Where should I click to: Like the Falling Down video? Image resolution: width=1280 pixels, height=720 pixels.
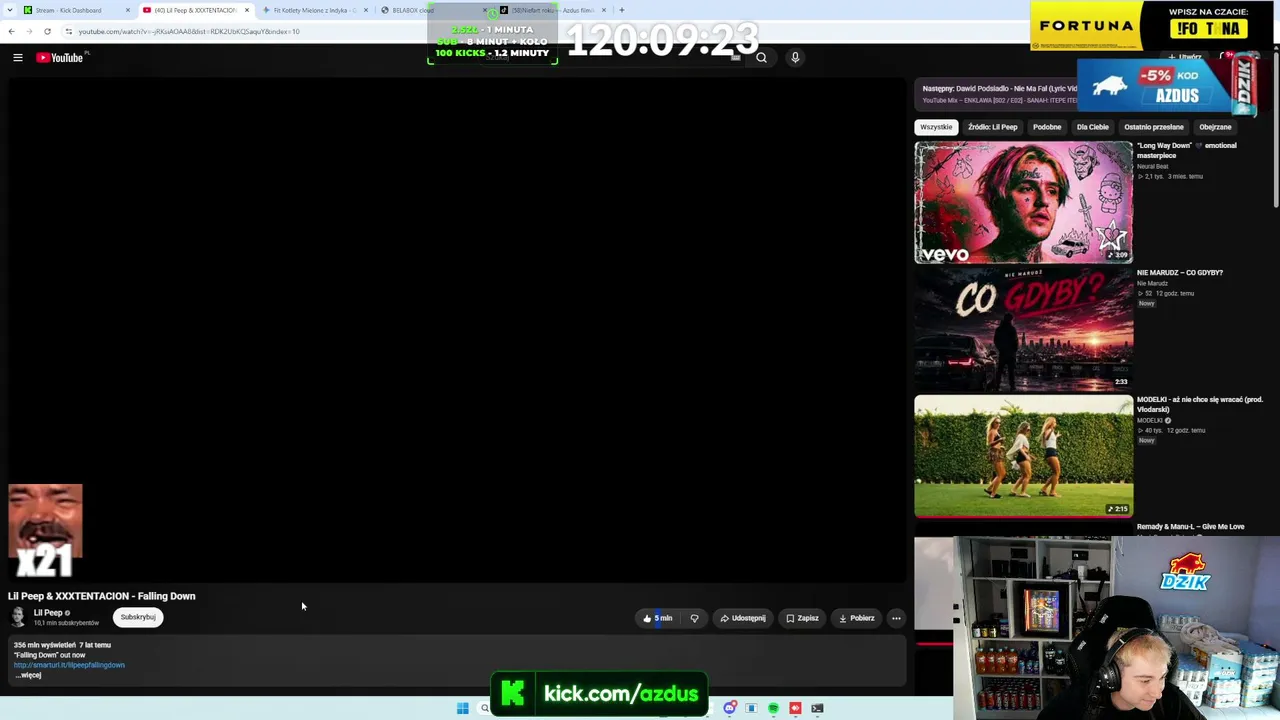click(658, 618)
